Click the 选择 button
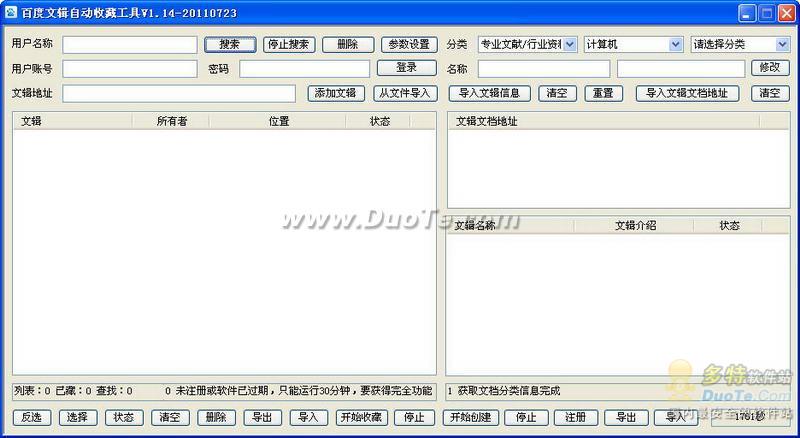The width and height of the screenshot is (800, 438). pyautogui.click(x=78, y=417)
